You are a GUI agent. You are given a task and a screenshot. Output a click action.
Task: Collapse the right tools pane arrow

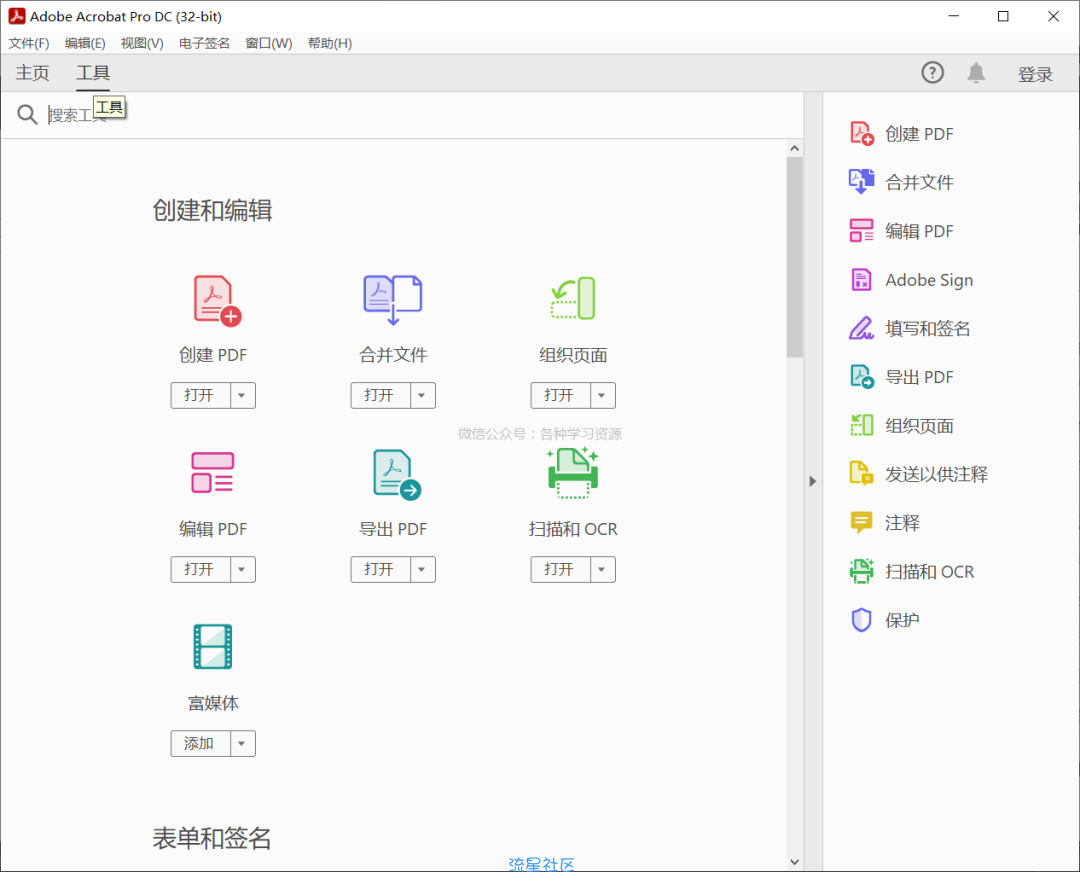813,481
